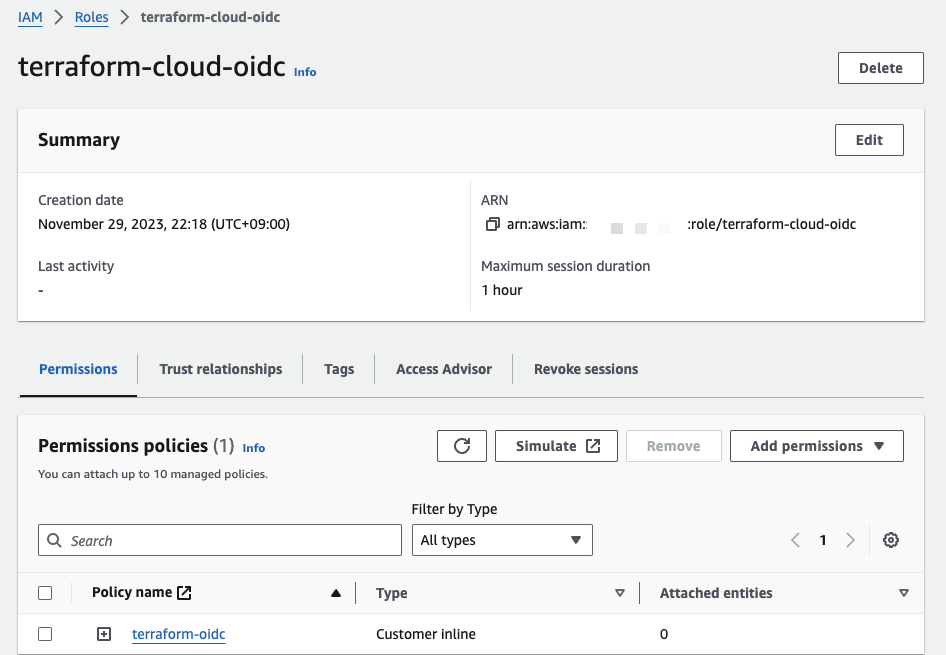
Task: Expand the terraform-oidc policy details
Action: pyautogui.click(x=104, y=634)
